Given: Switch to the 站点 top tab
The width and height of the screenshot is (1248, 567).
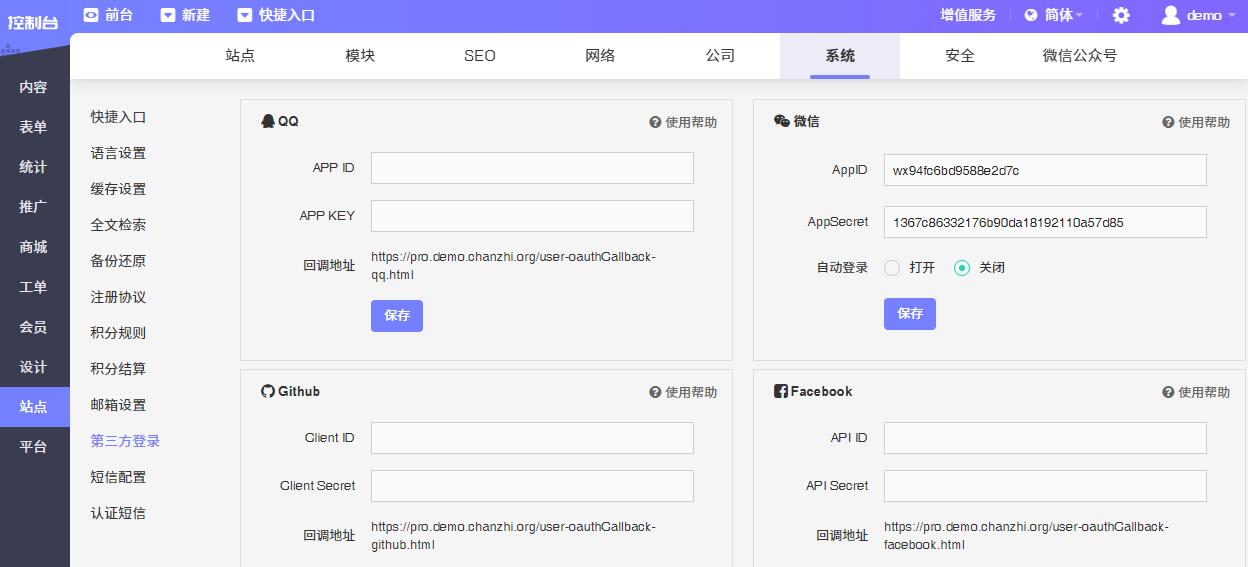Looking at the screenshot, I should (x=240, y=56).
